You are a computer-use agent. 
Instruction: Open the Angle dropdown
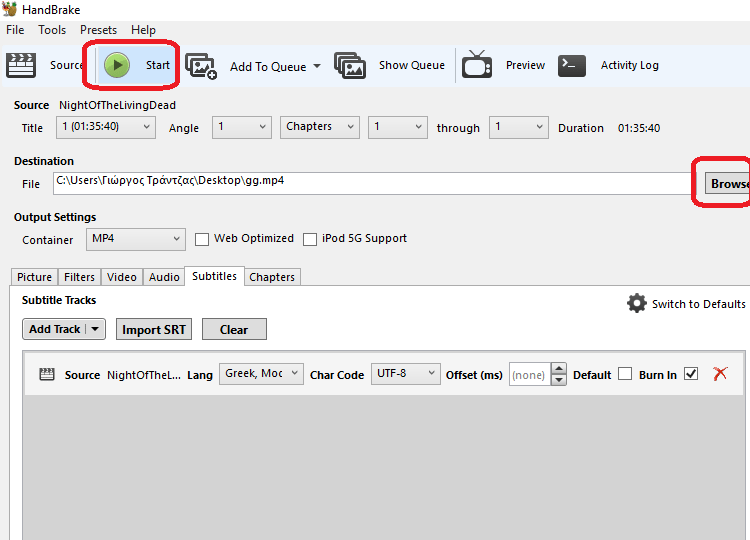[x=242, y=127]
